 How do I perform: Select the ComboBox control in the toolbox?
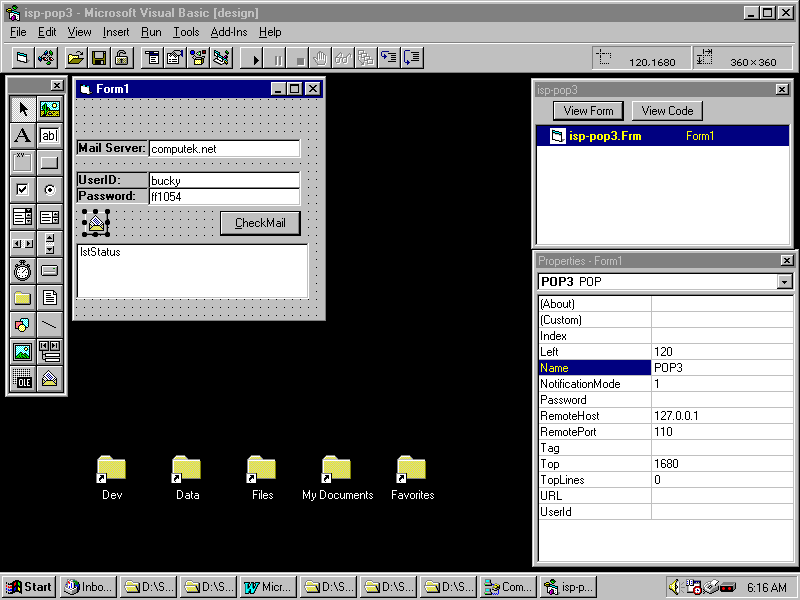coord(22,217)
